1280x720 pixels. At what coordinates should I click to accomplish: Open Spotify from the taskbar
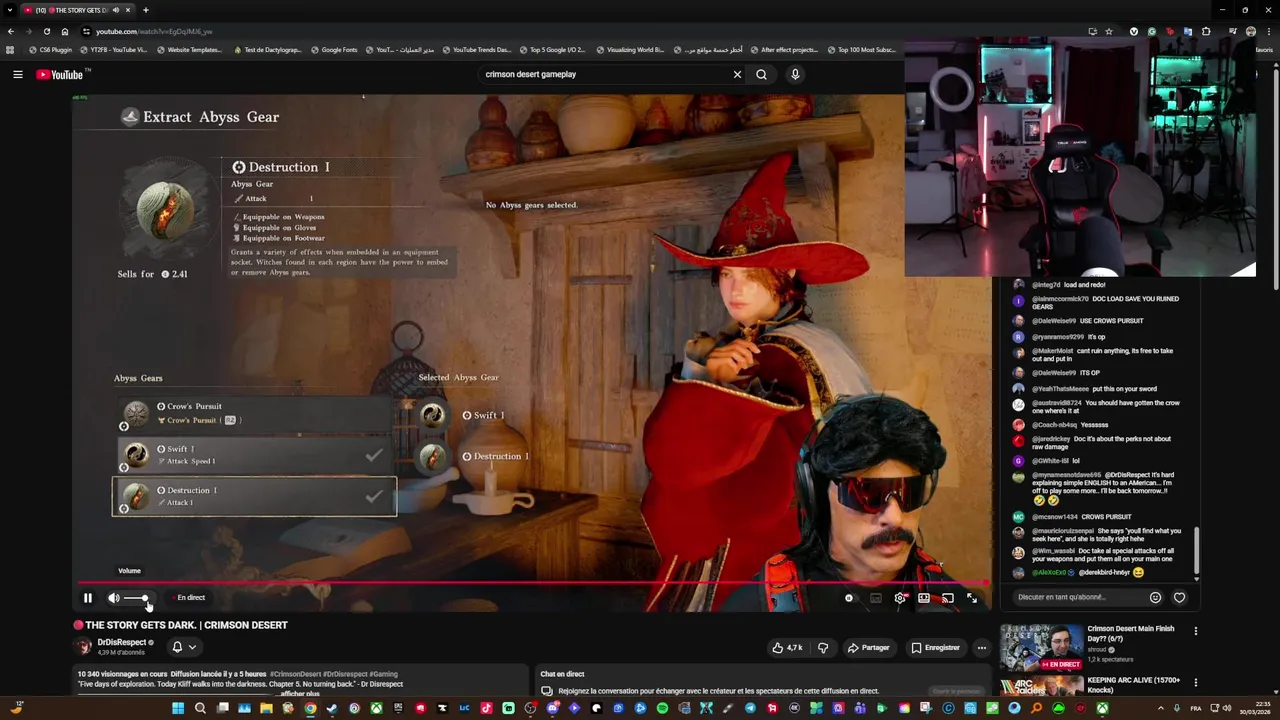(x=662, y=708)
